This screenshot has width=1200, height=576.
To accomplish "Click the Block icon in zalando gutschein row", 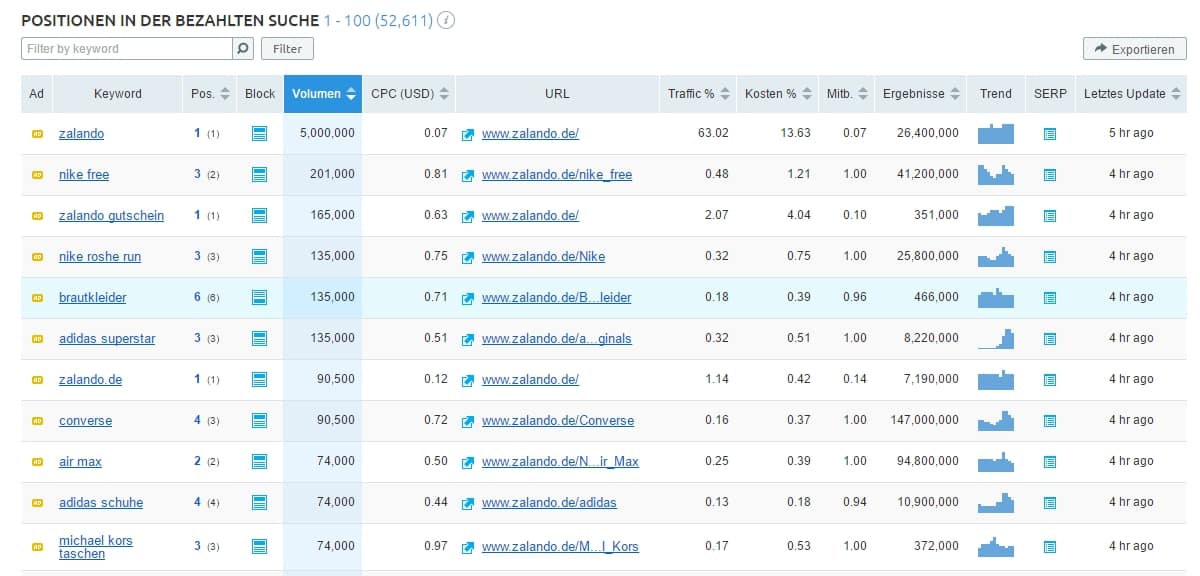I will pyautogui.click(x=259, y=215).
